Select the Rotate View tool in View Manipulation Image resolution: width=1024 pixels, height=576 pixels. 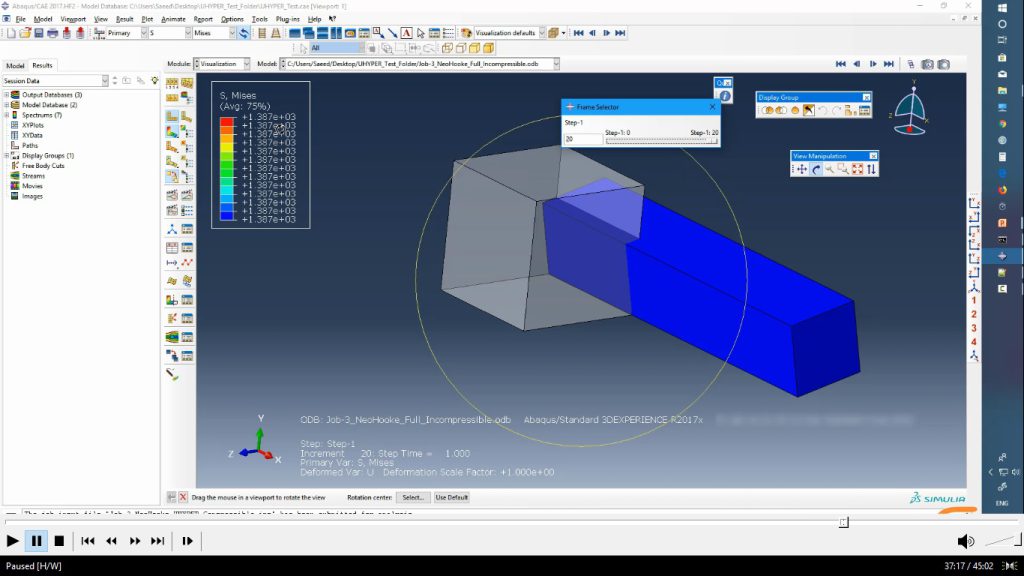click(817, 168)
